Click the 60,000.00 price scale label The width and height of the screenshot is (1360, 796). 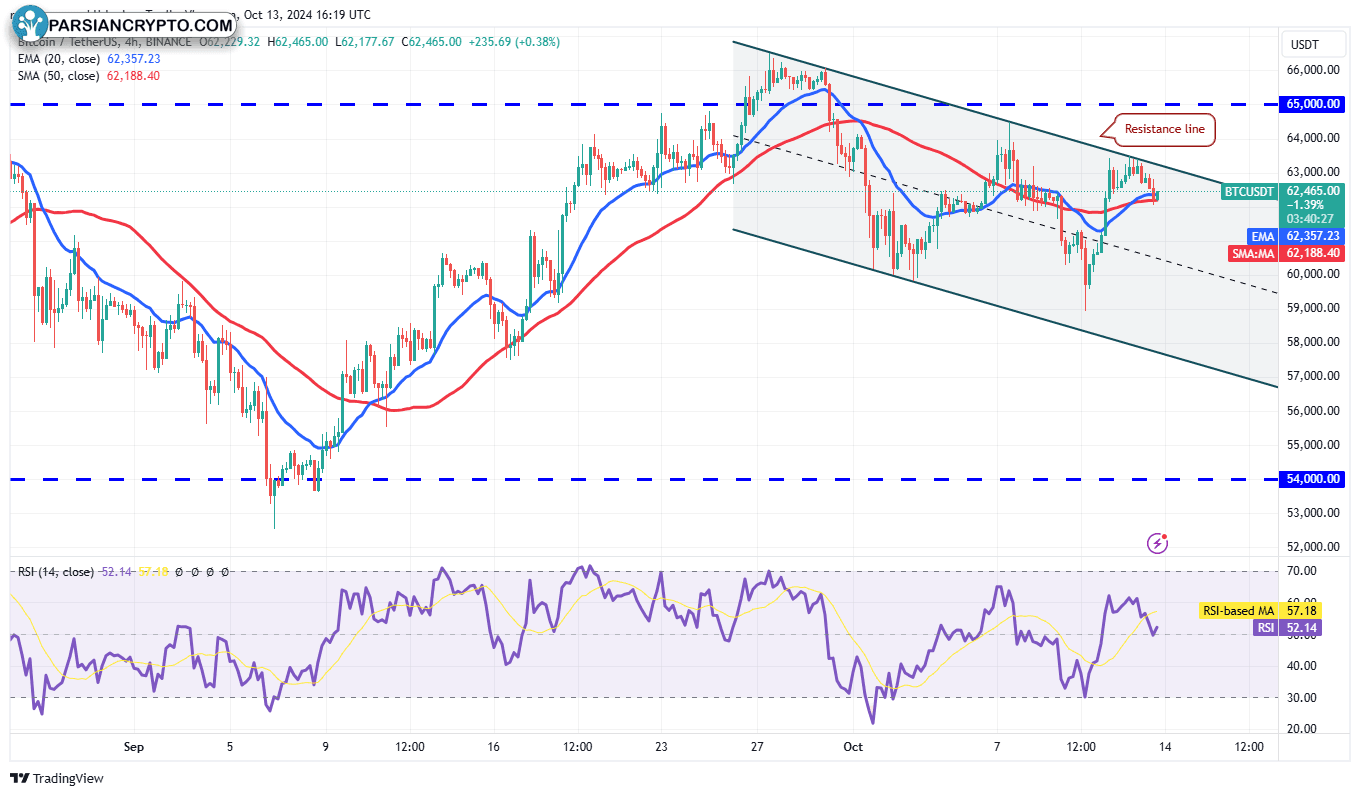1314,274
